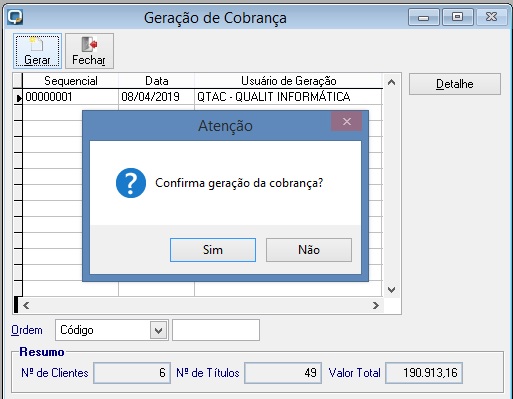Click the Nº de Títulos value field
513x399 pixels.
283,373
